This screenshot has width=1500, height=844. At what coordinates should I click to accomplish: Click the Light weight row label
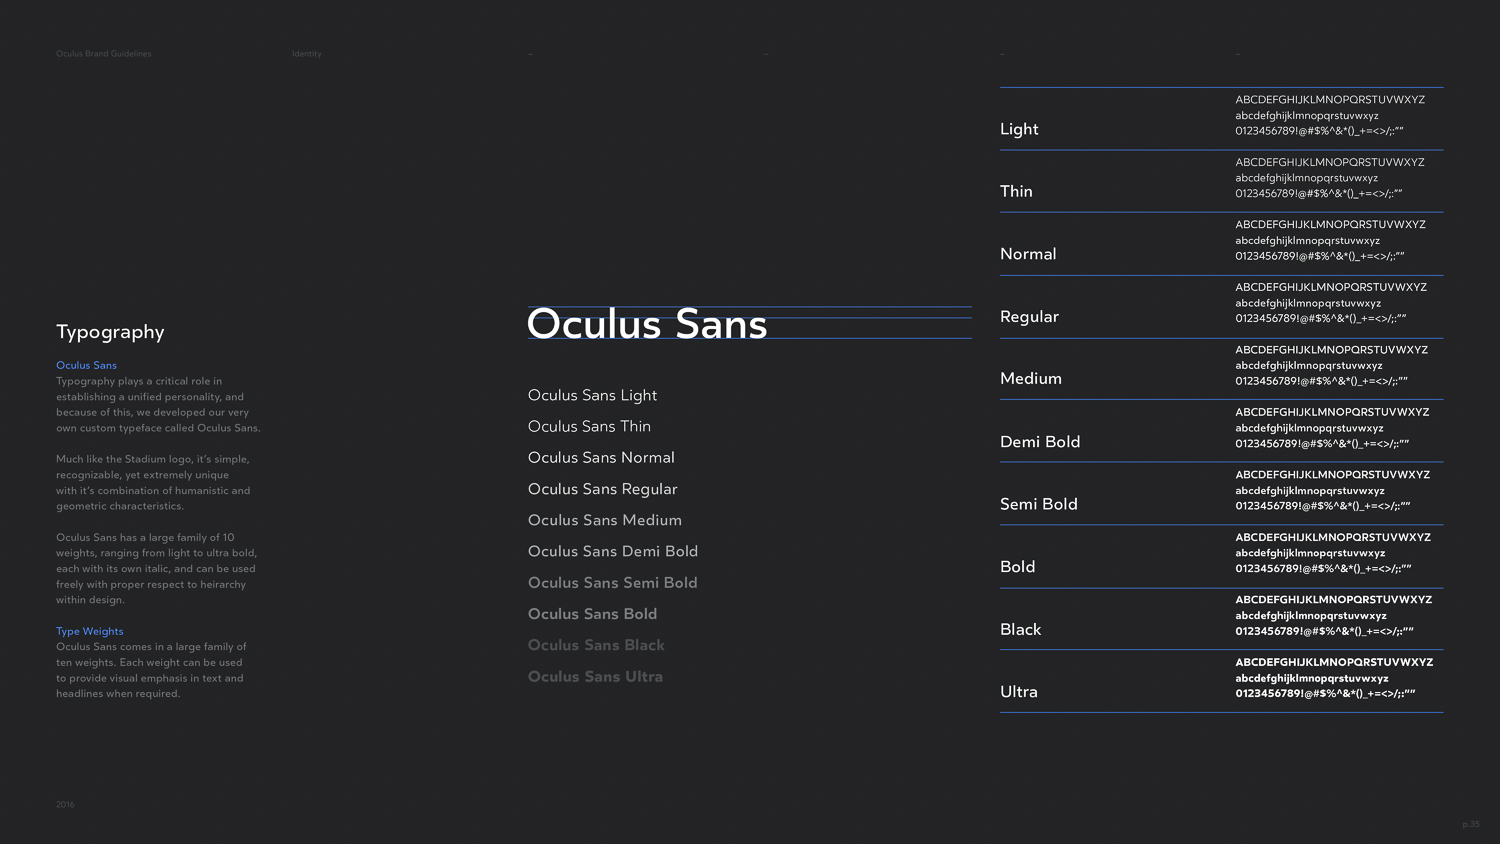[x=1019, y=129]
